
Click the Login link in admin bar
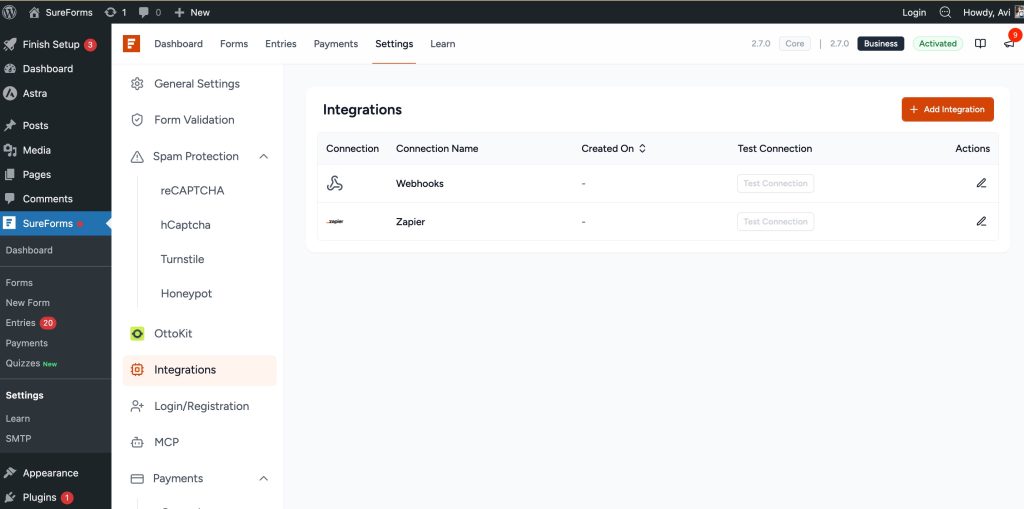point(914,12)
